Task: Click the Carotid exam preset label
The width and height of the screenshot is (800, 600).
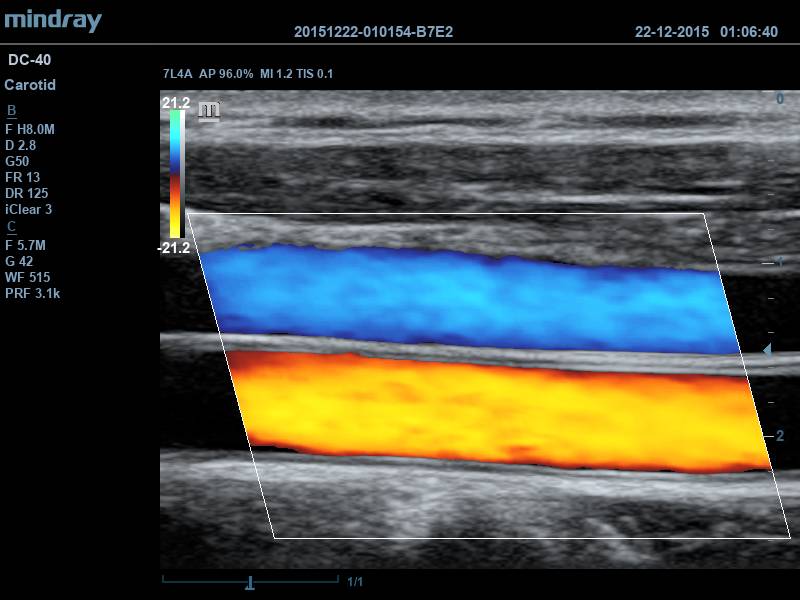Action: pyautogui.click(x=30, y=85)
